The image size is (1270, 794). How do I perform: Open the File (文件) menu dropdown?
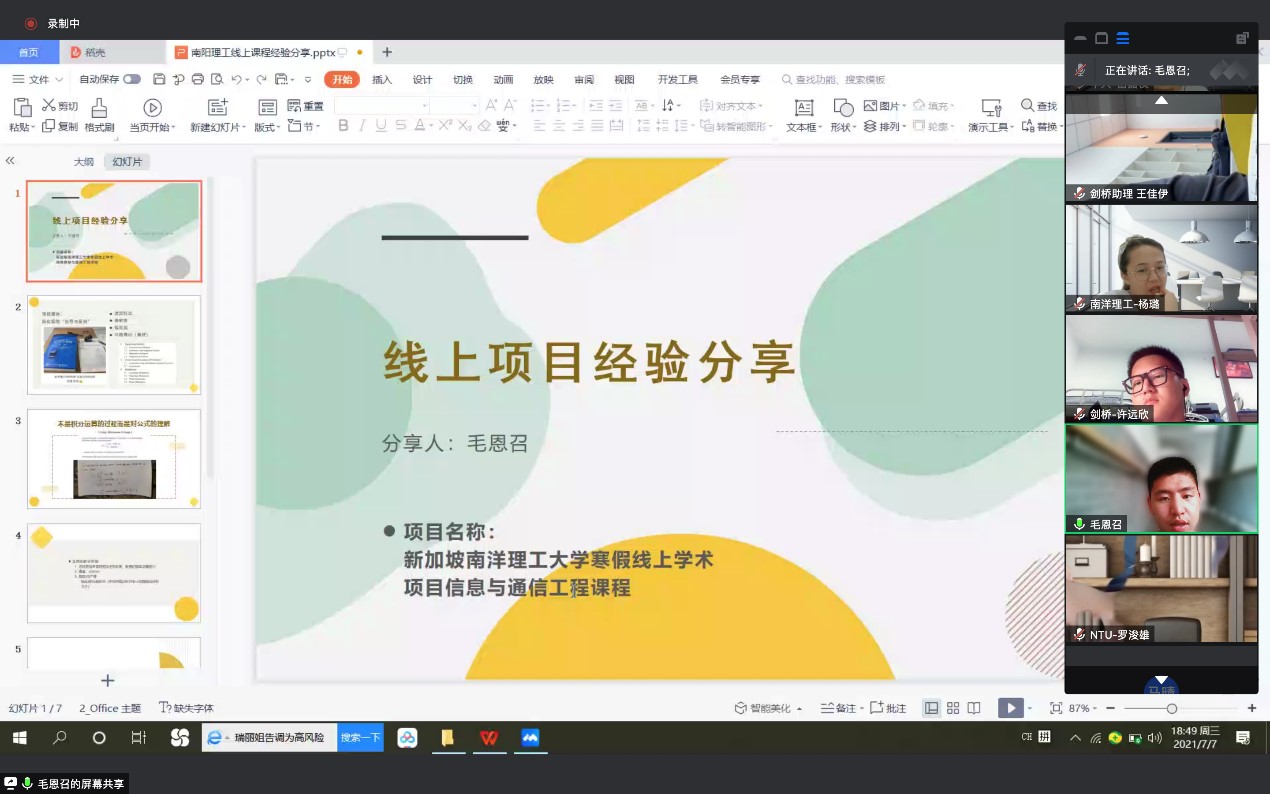click(x=38, y=80)
